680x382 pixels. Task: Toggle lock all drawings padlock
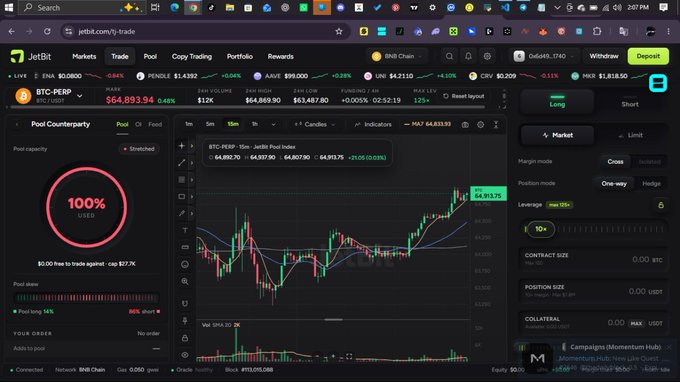coord(185,338)
